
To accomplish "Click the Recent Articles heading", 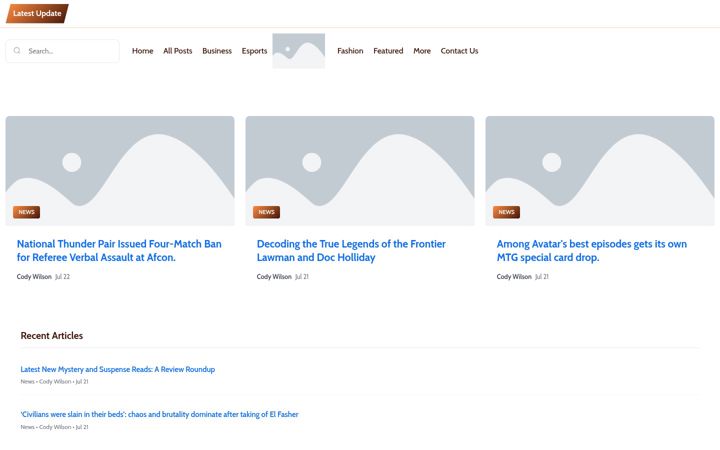I will (x=52, y=336).
